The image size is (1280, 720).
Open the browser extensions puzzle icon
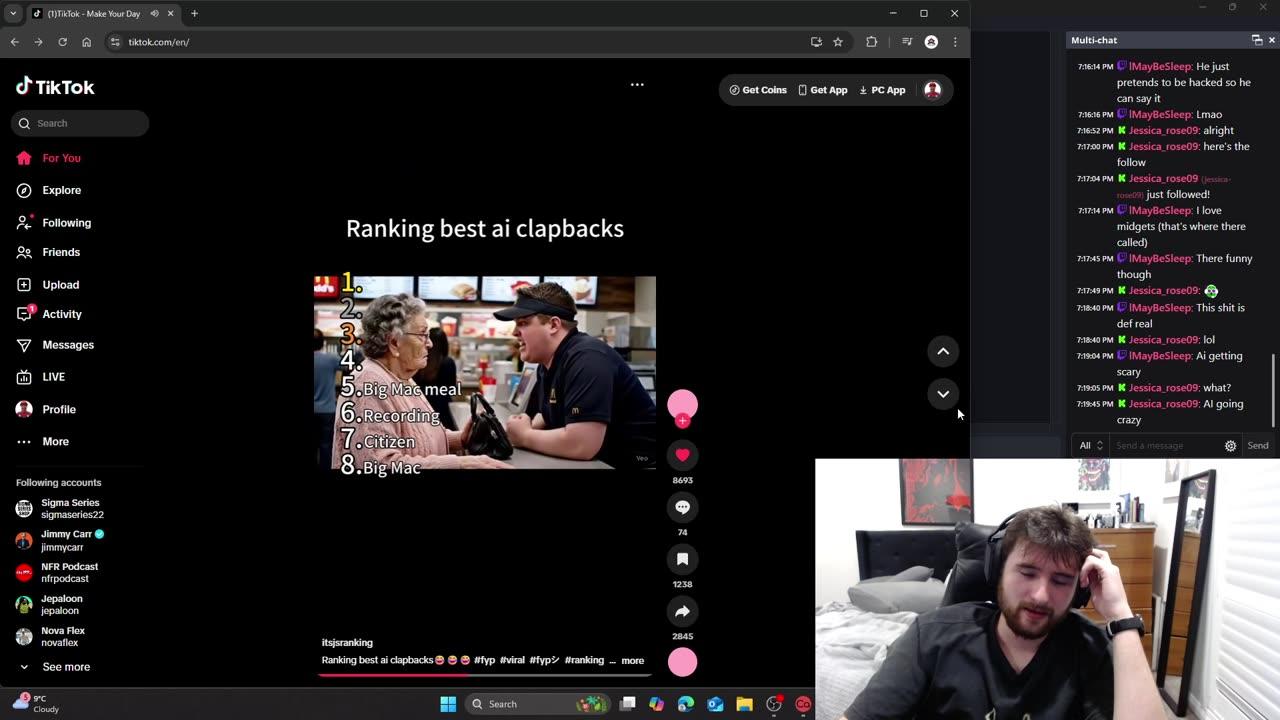(x=872, y=42)
